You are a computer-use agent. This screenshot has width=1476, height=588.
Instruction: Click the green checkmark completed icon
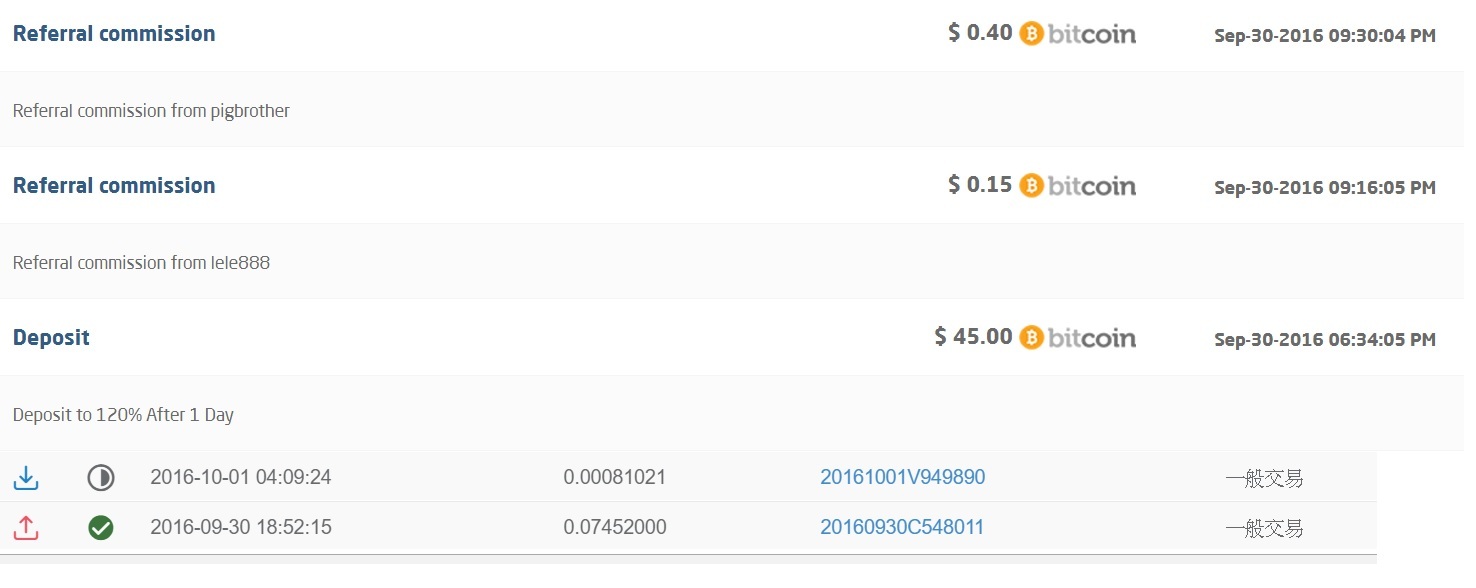[x=100, y=527]
